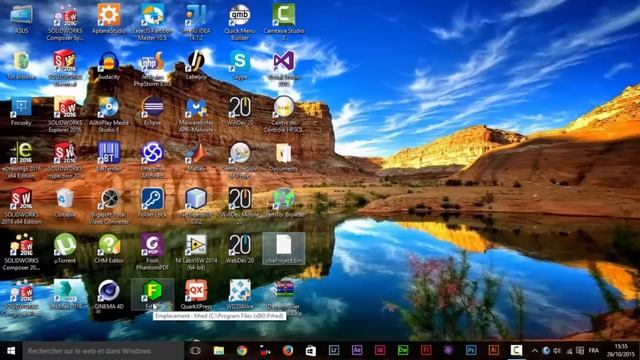The height and width of the screenshot is (360, 640).
Task: Select the µTorrent desktop icon
Action: [65, 248]
